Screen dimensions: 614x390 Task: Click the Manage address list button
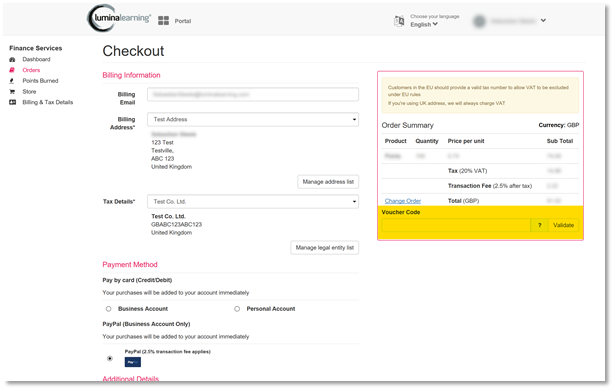(328, 182)
